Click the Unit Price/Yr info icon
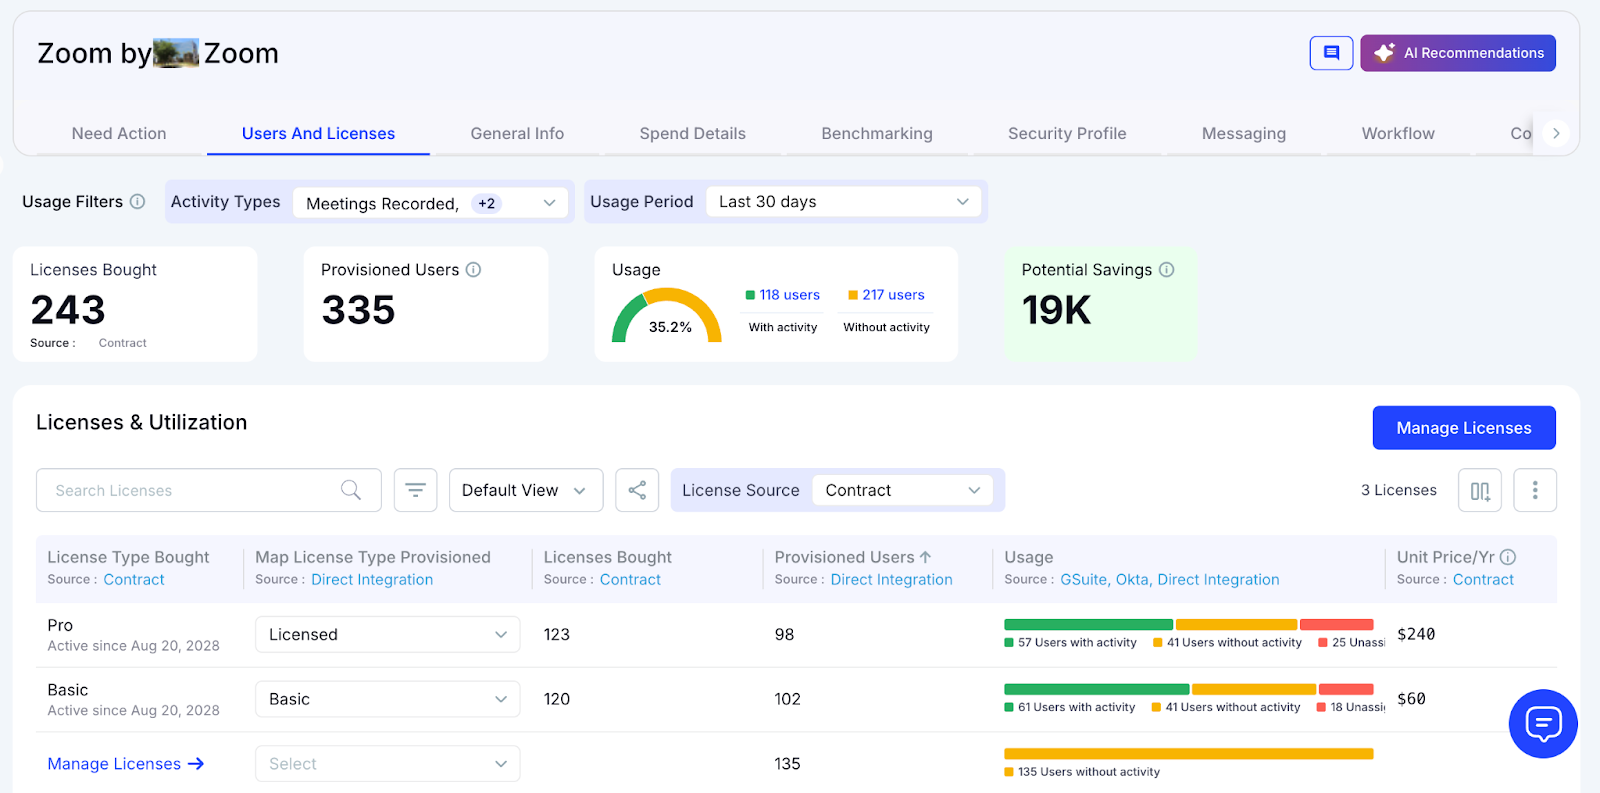 point(1508,557)
